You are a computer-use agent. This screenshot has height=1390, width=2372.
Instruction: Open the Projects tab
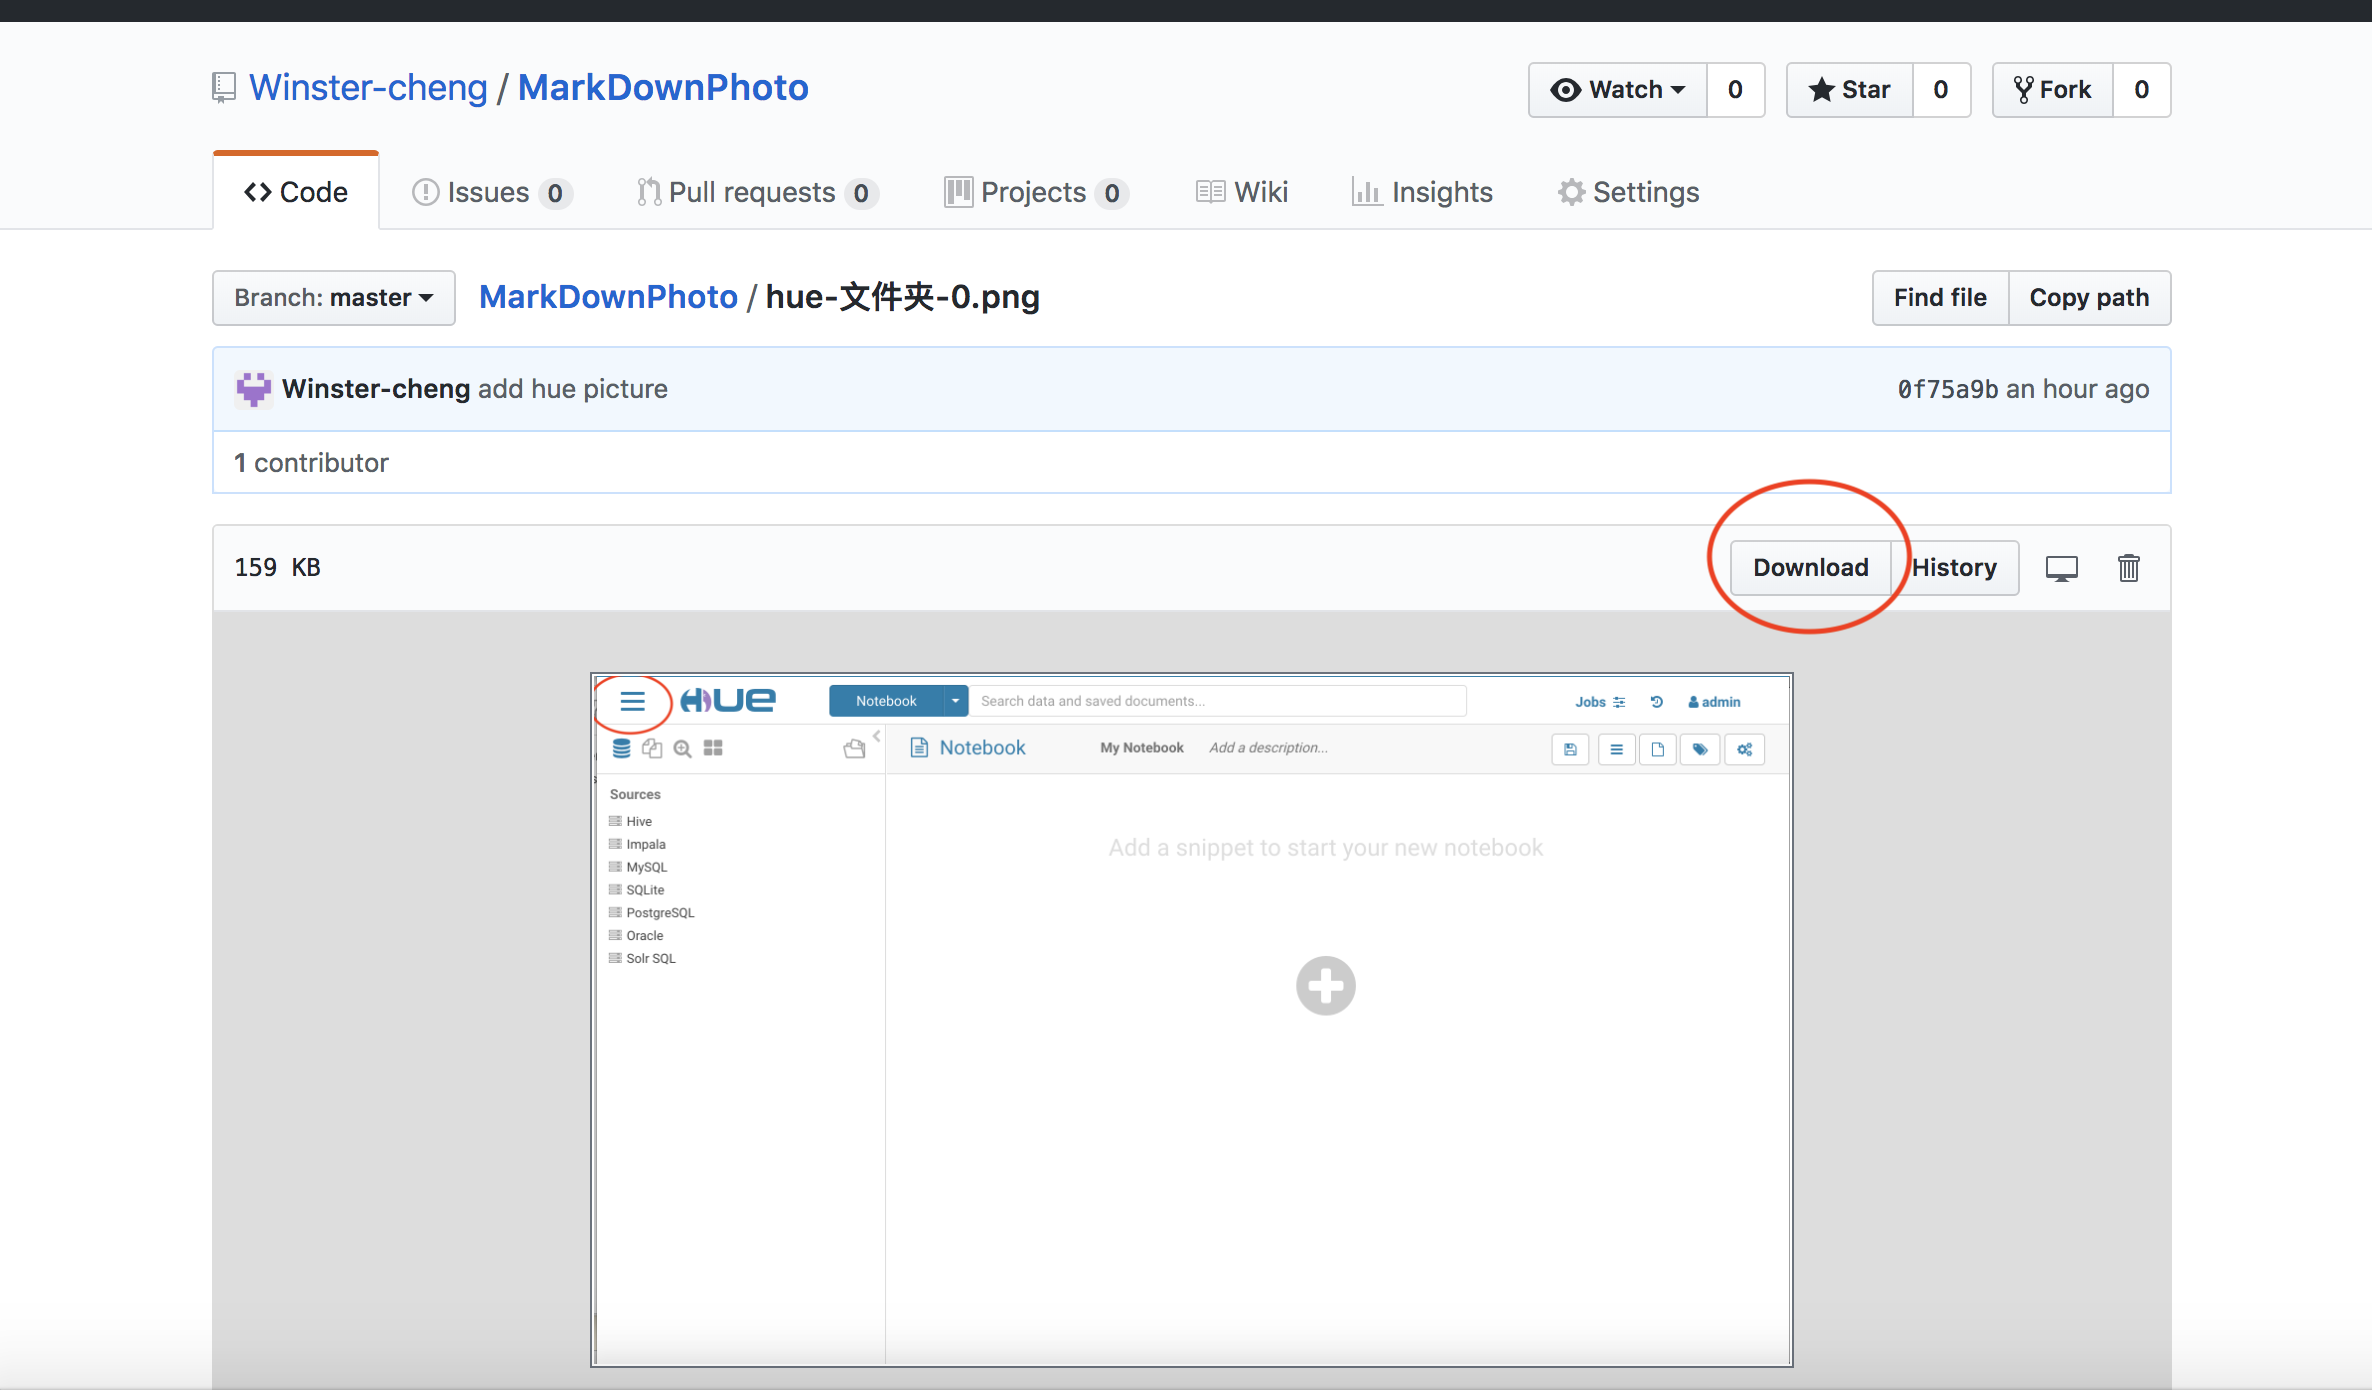click(1036, 192)
